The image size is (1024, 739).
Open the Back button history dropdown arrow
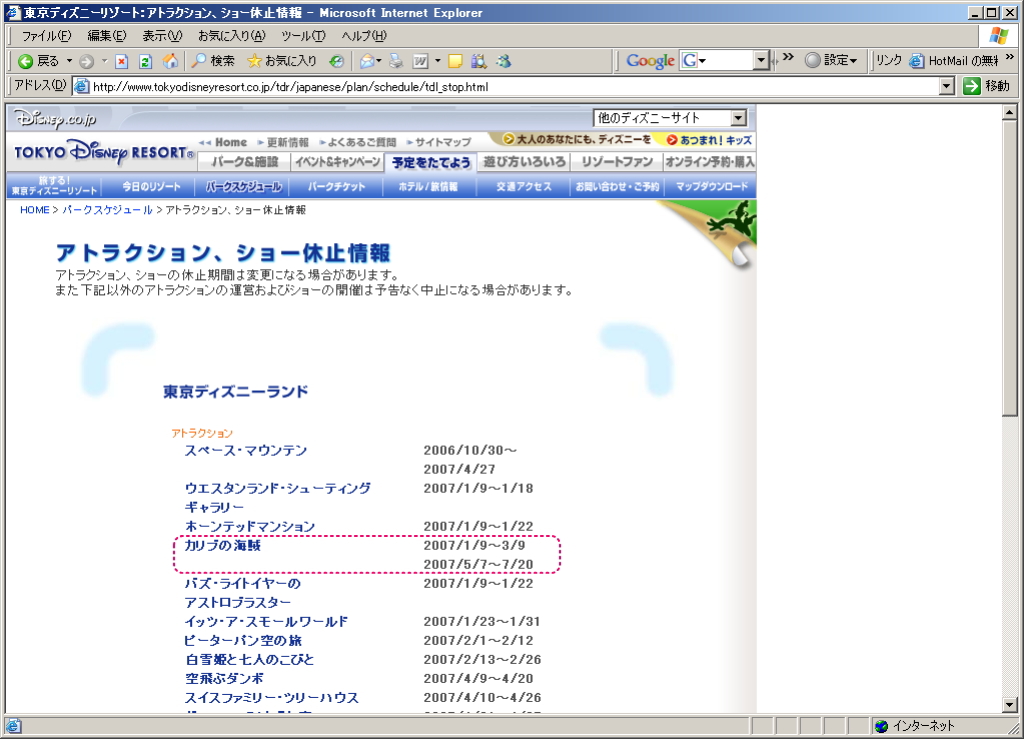[x=69, y=61]
